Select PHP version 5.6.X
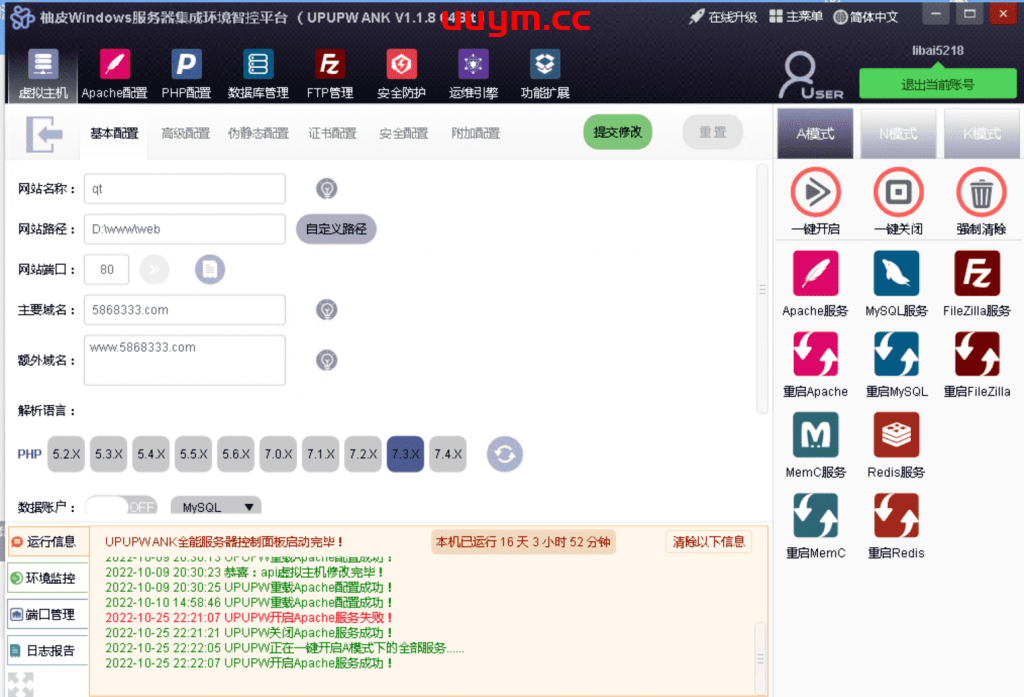Image resolution: width=1024 pixels, height=697 pixels. click(x=237, y=454)
